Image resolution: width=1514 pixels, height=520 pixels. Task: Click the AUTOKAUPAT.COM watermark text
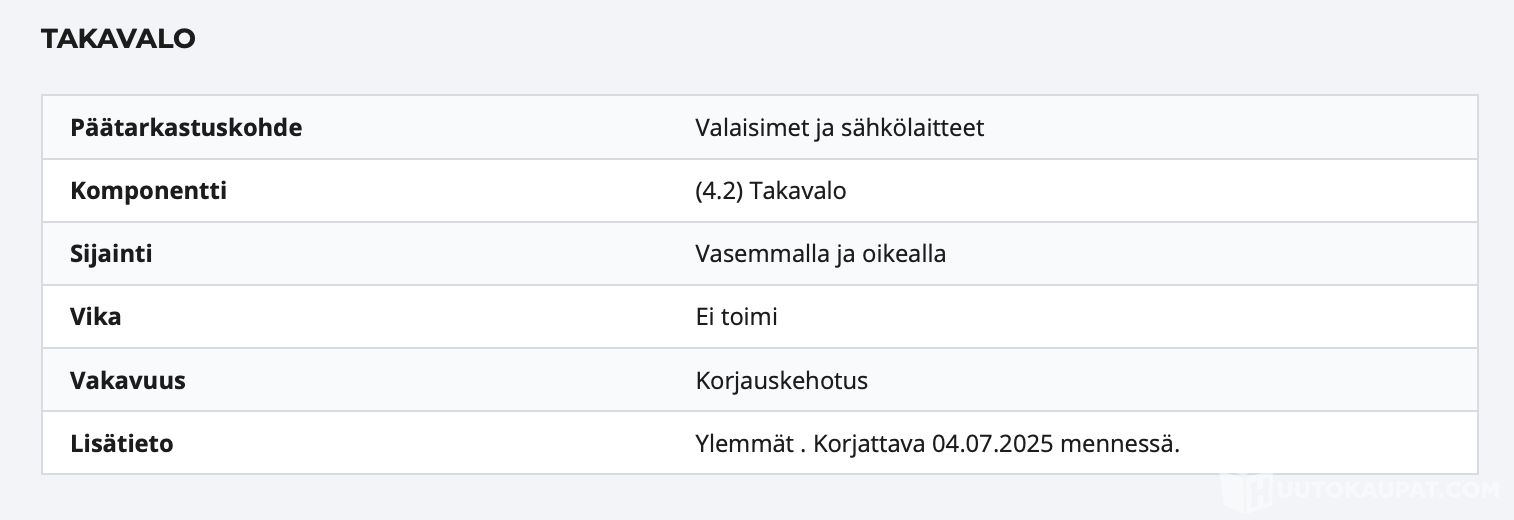(1386, 491)
